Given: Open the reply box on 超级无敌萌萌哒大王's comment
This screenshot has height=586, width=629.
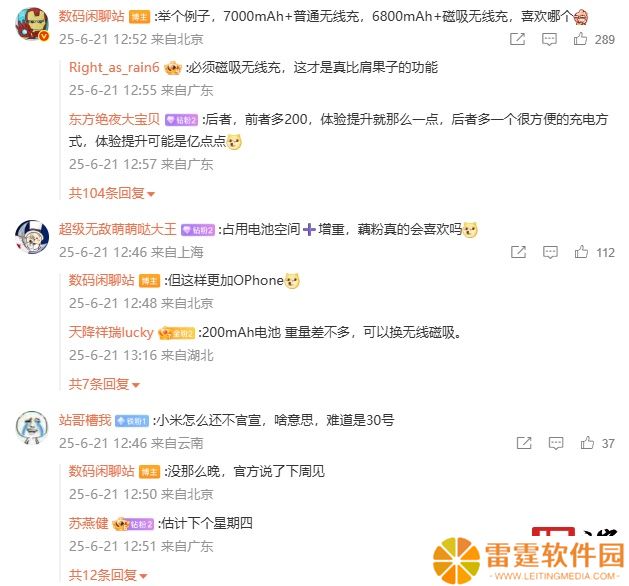Looking at the screenshot, I should (550, 252).
